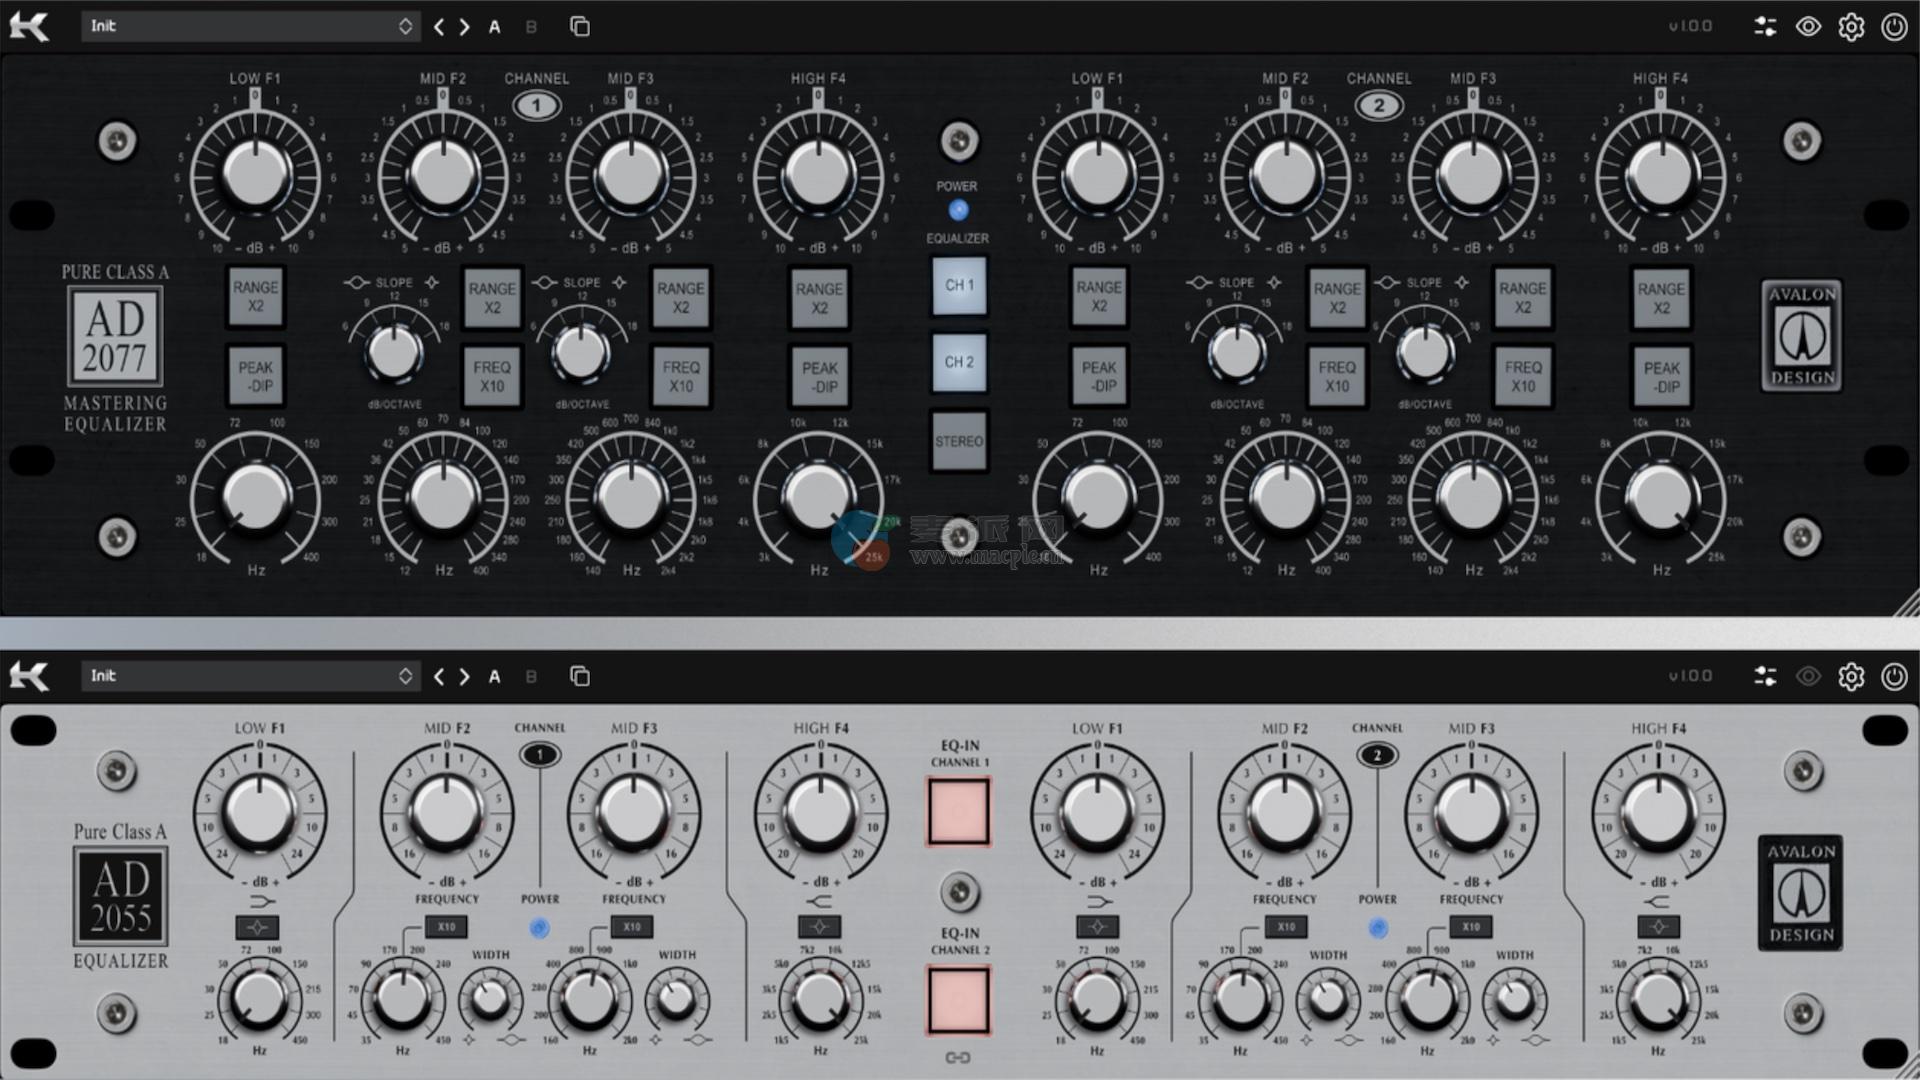Click Avalon Design logo badge on AD2077

1802,336
